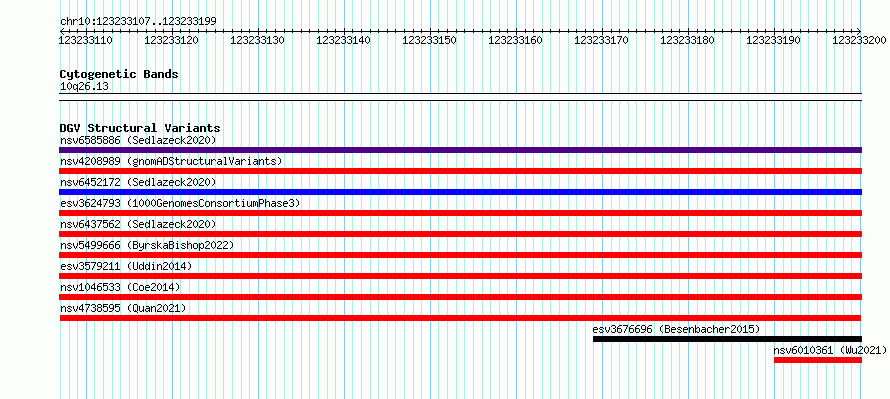Viewport: 890px width, 399px height.
Task: Select the red nsv5499666 variant bar
Action: coord(460,255)
